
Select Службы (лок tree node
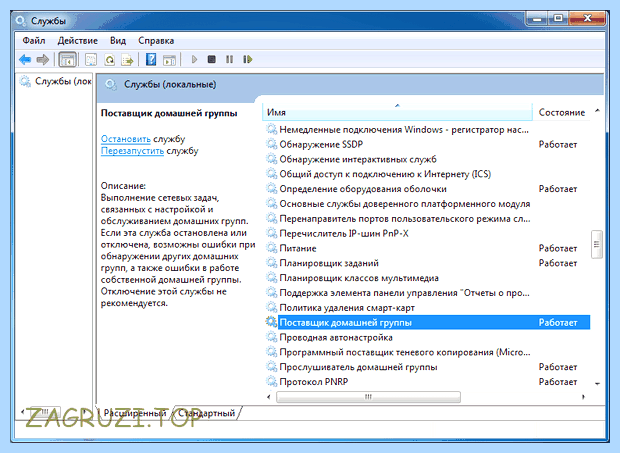coord(55,81)
